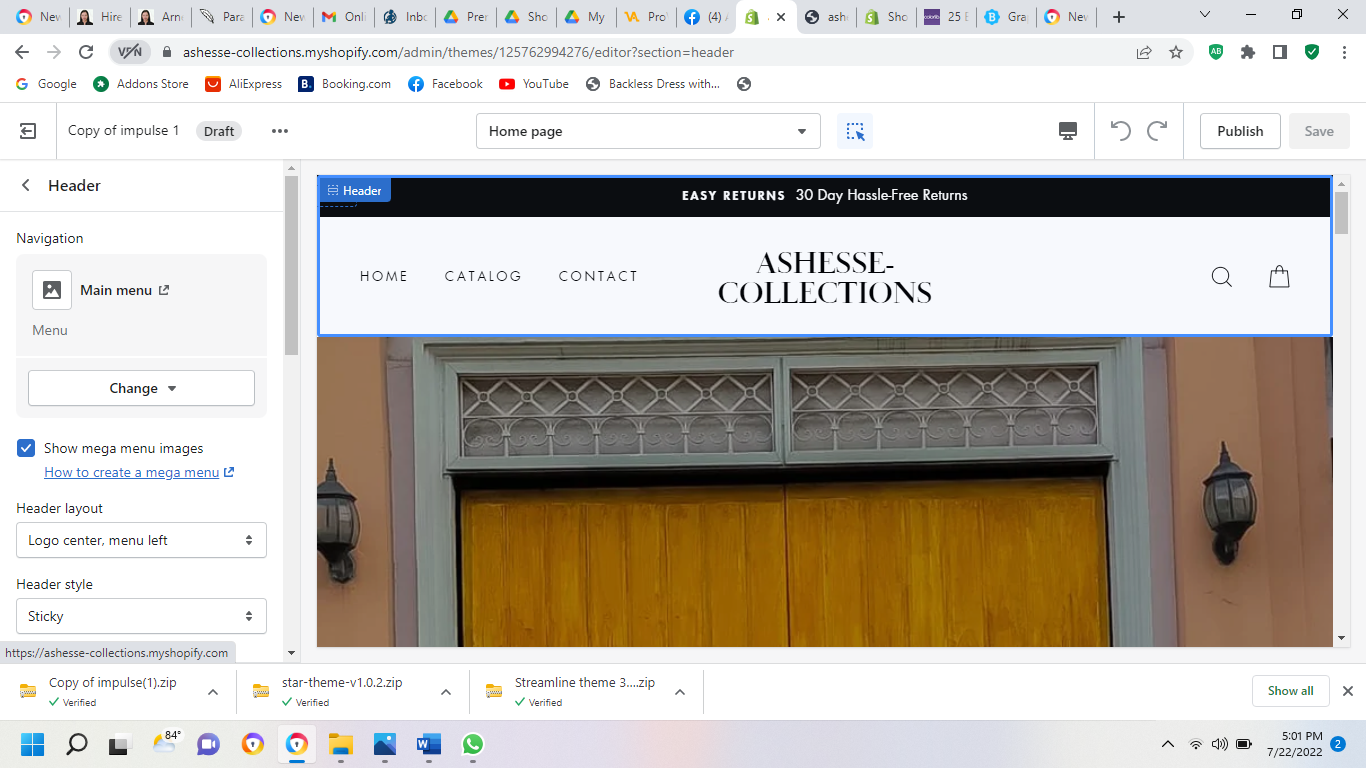This screenshot has width=1366, height=768.
Task: Share this page from the address bar
Action: tap(1144, 52)
